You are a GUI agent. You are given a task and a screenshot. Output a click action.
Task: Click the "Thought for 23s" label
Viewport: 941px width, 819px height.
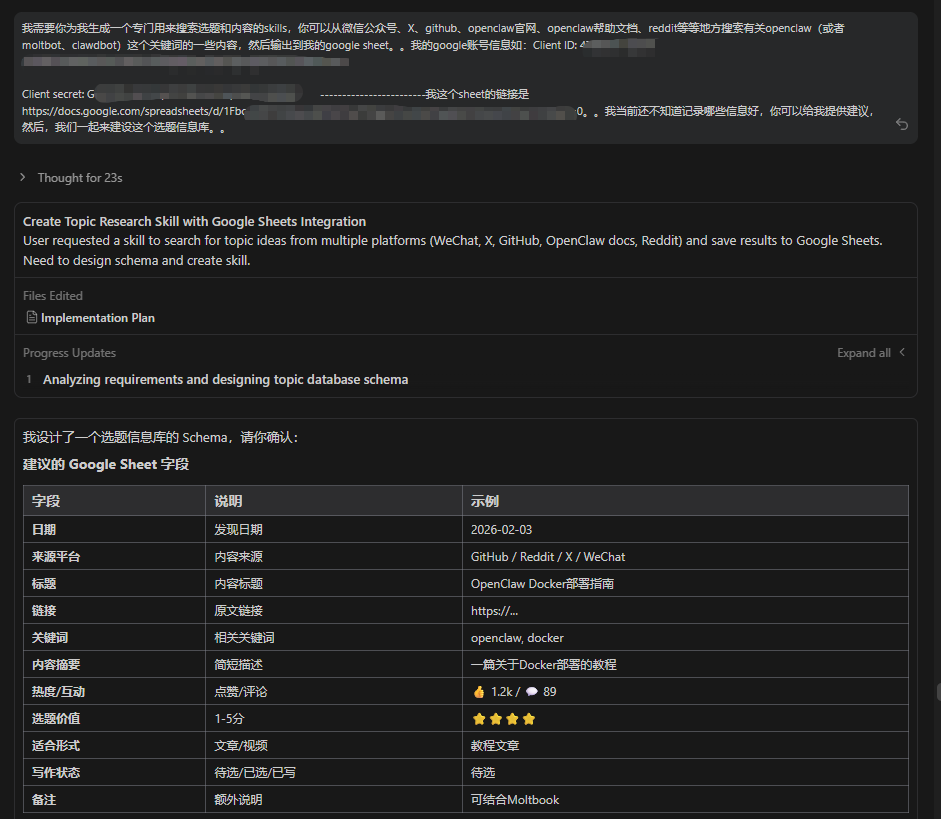tap(80, 178)
